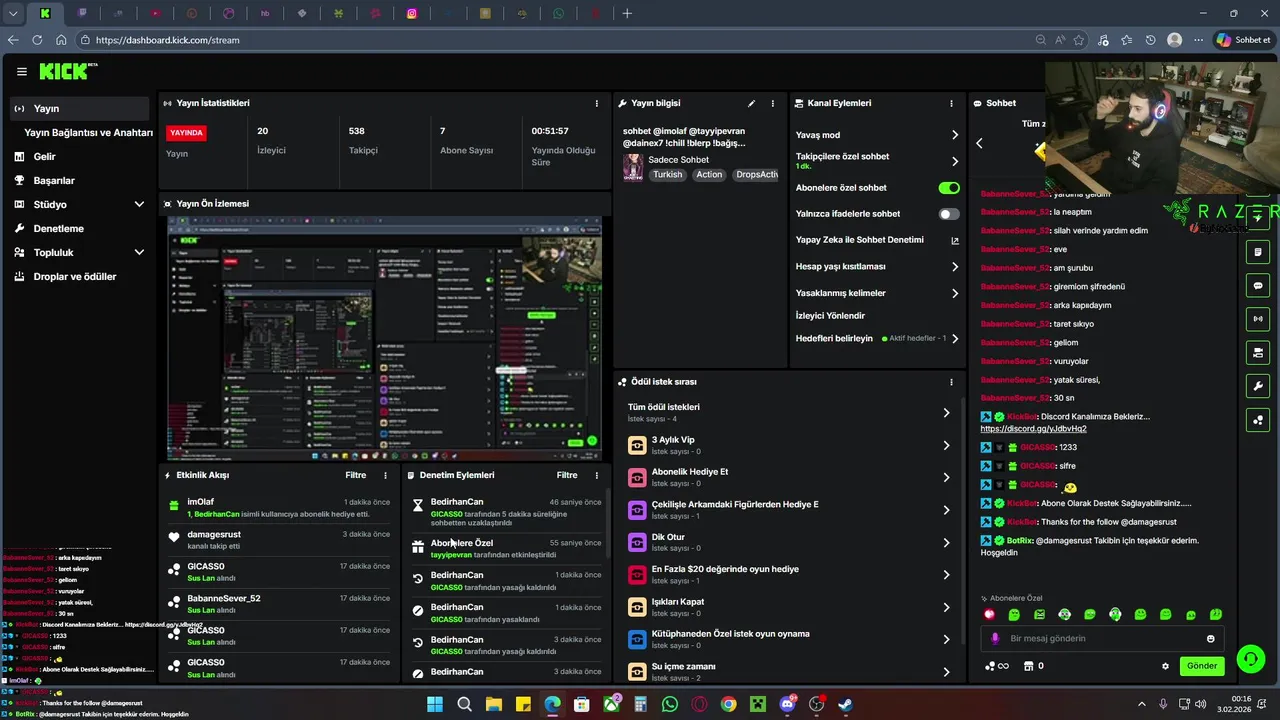This screenshot has height=720, width=1280.
Task: Click the Turkish tag in stream info
Action: pyautogui.click(x=667, y=174)
